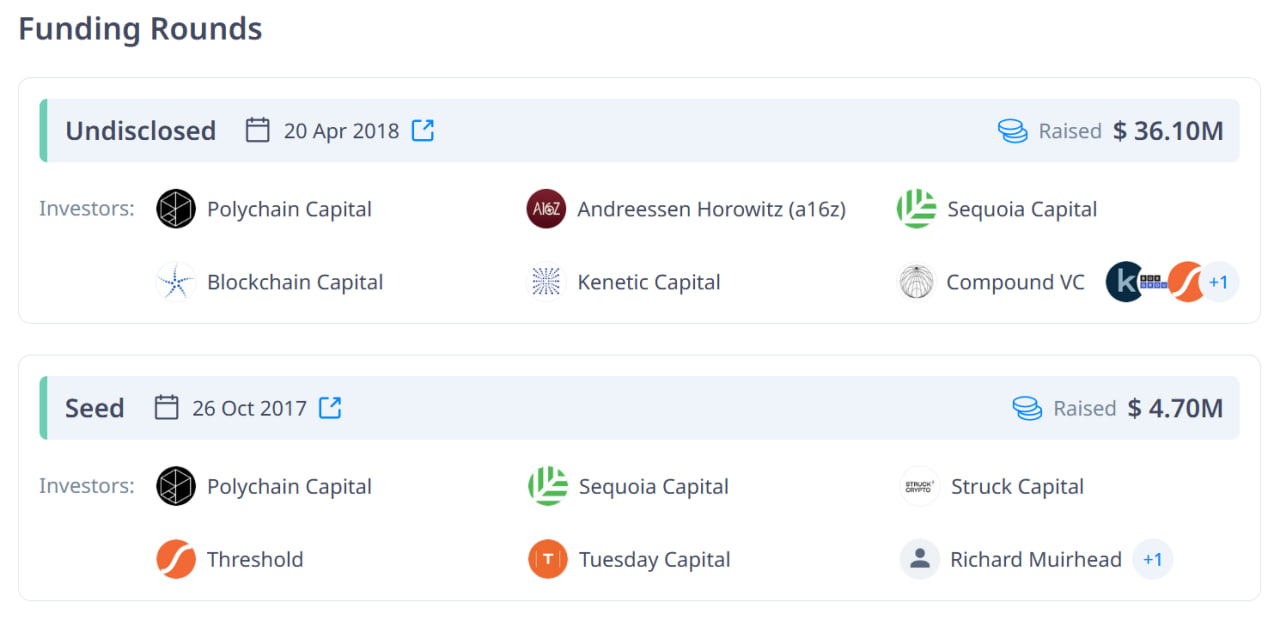The image size is (1280, 620).
Task: Expand +1 more investors in Undisclosed round
Action: pos(1218,282)
